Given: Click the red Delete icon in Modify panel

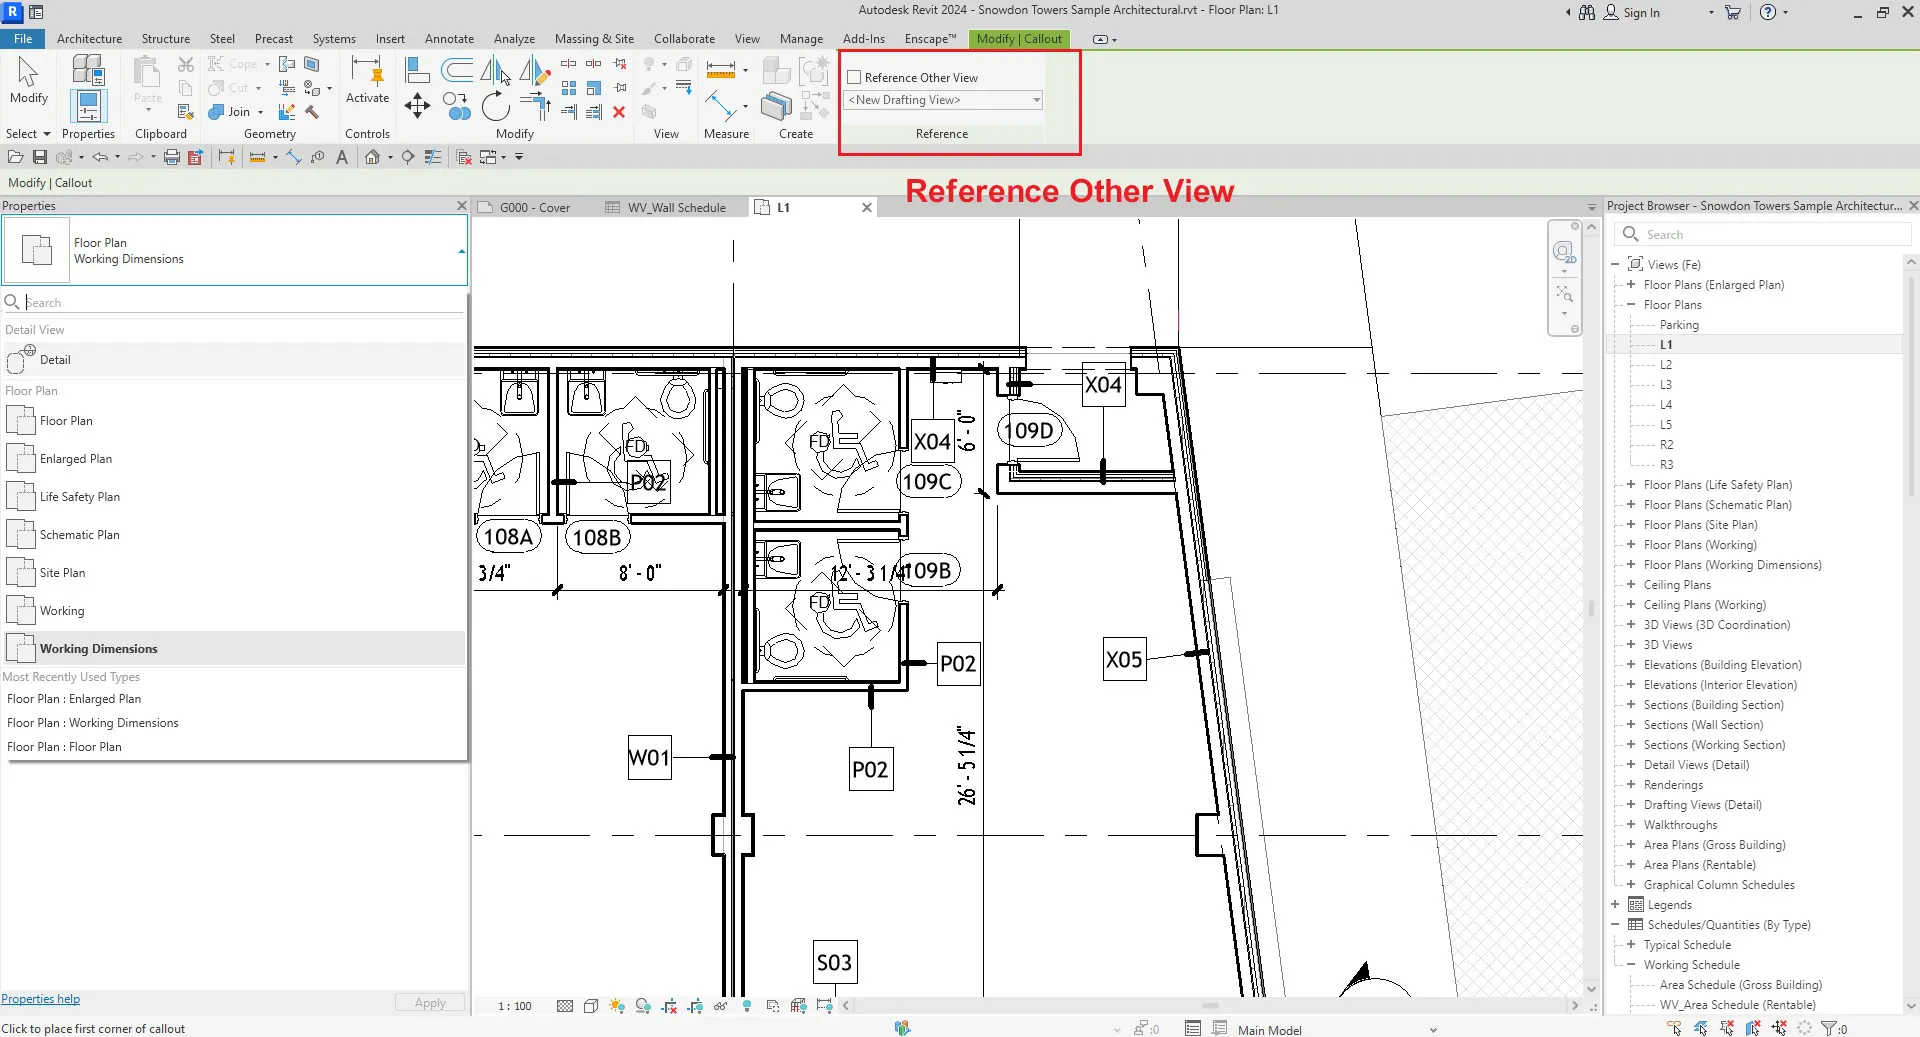Looking at the screenshot, I should (619, 112).
